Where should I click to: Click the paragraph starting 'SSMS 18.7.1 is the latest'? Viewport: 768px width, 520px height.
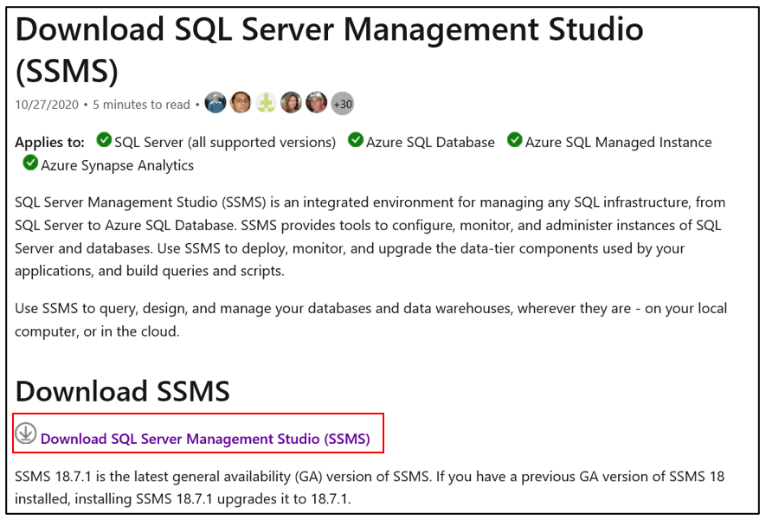pyautogui.click(x=370, y=488)
